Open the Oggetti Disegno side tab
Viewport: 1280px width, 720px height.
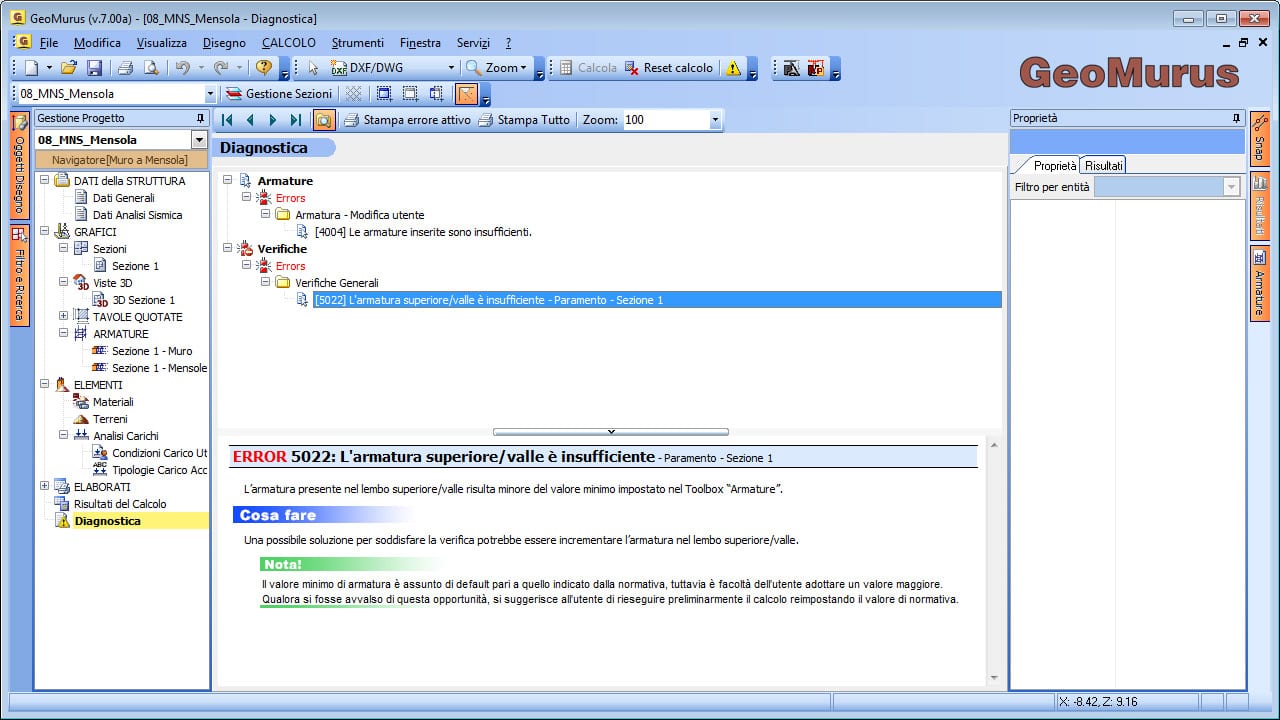tap(19, 166)
